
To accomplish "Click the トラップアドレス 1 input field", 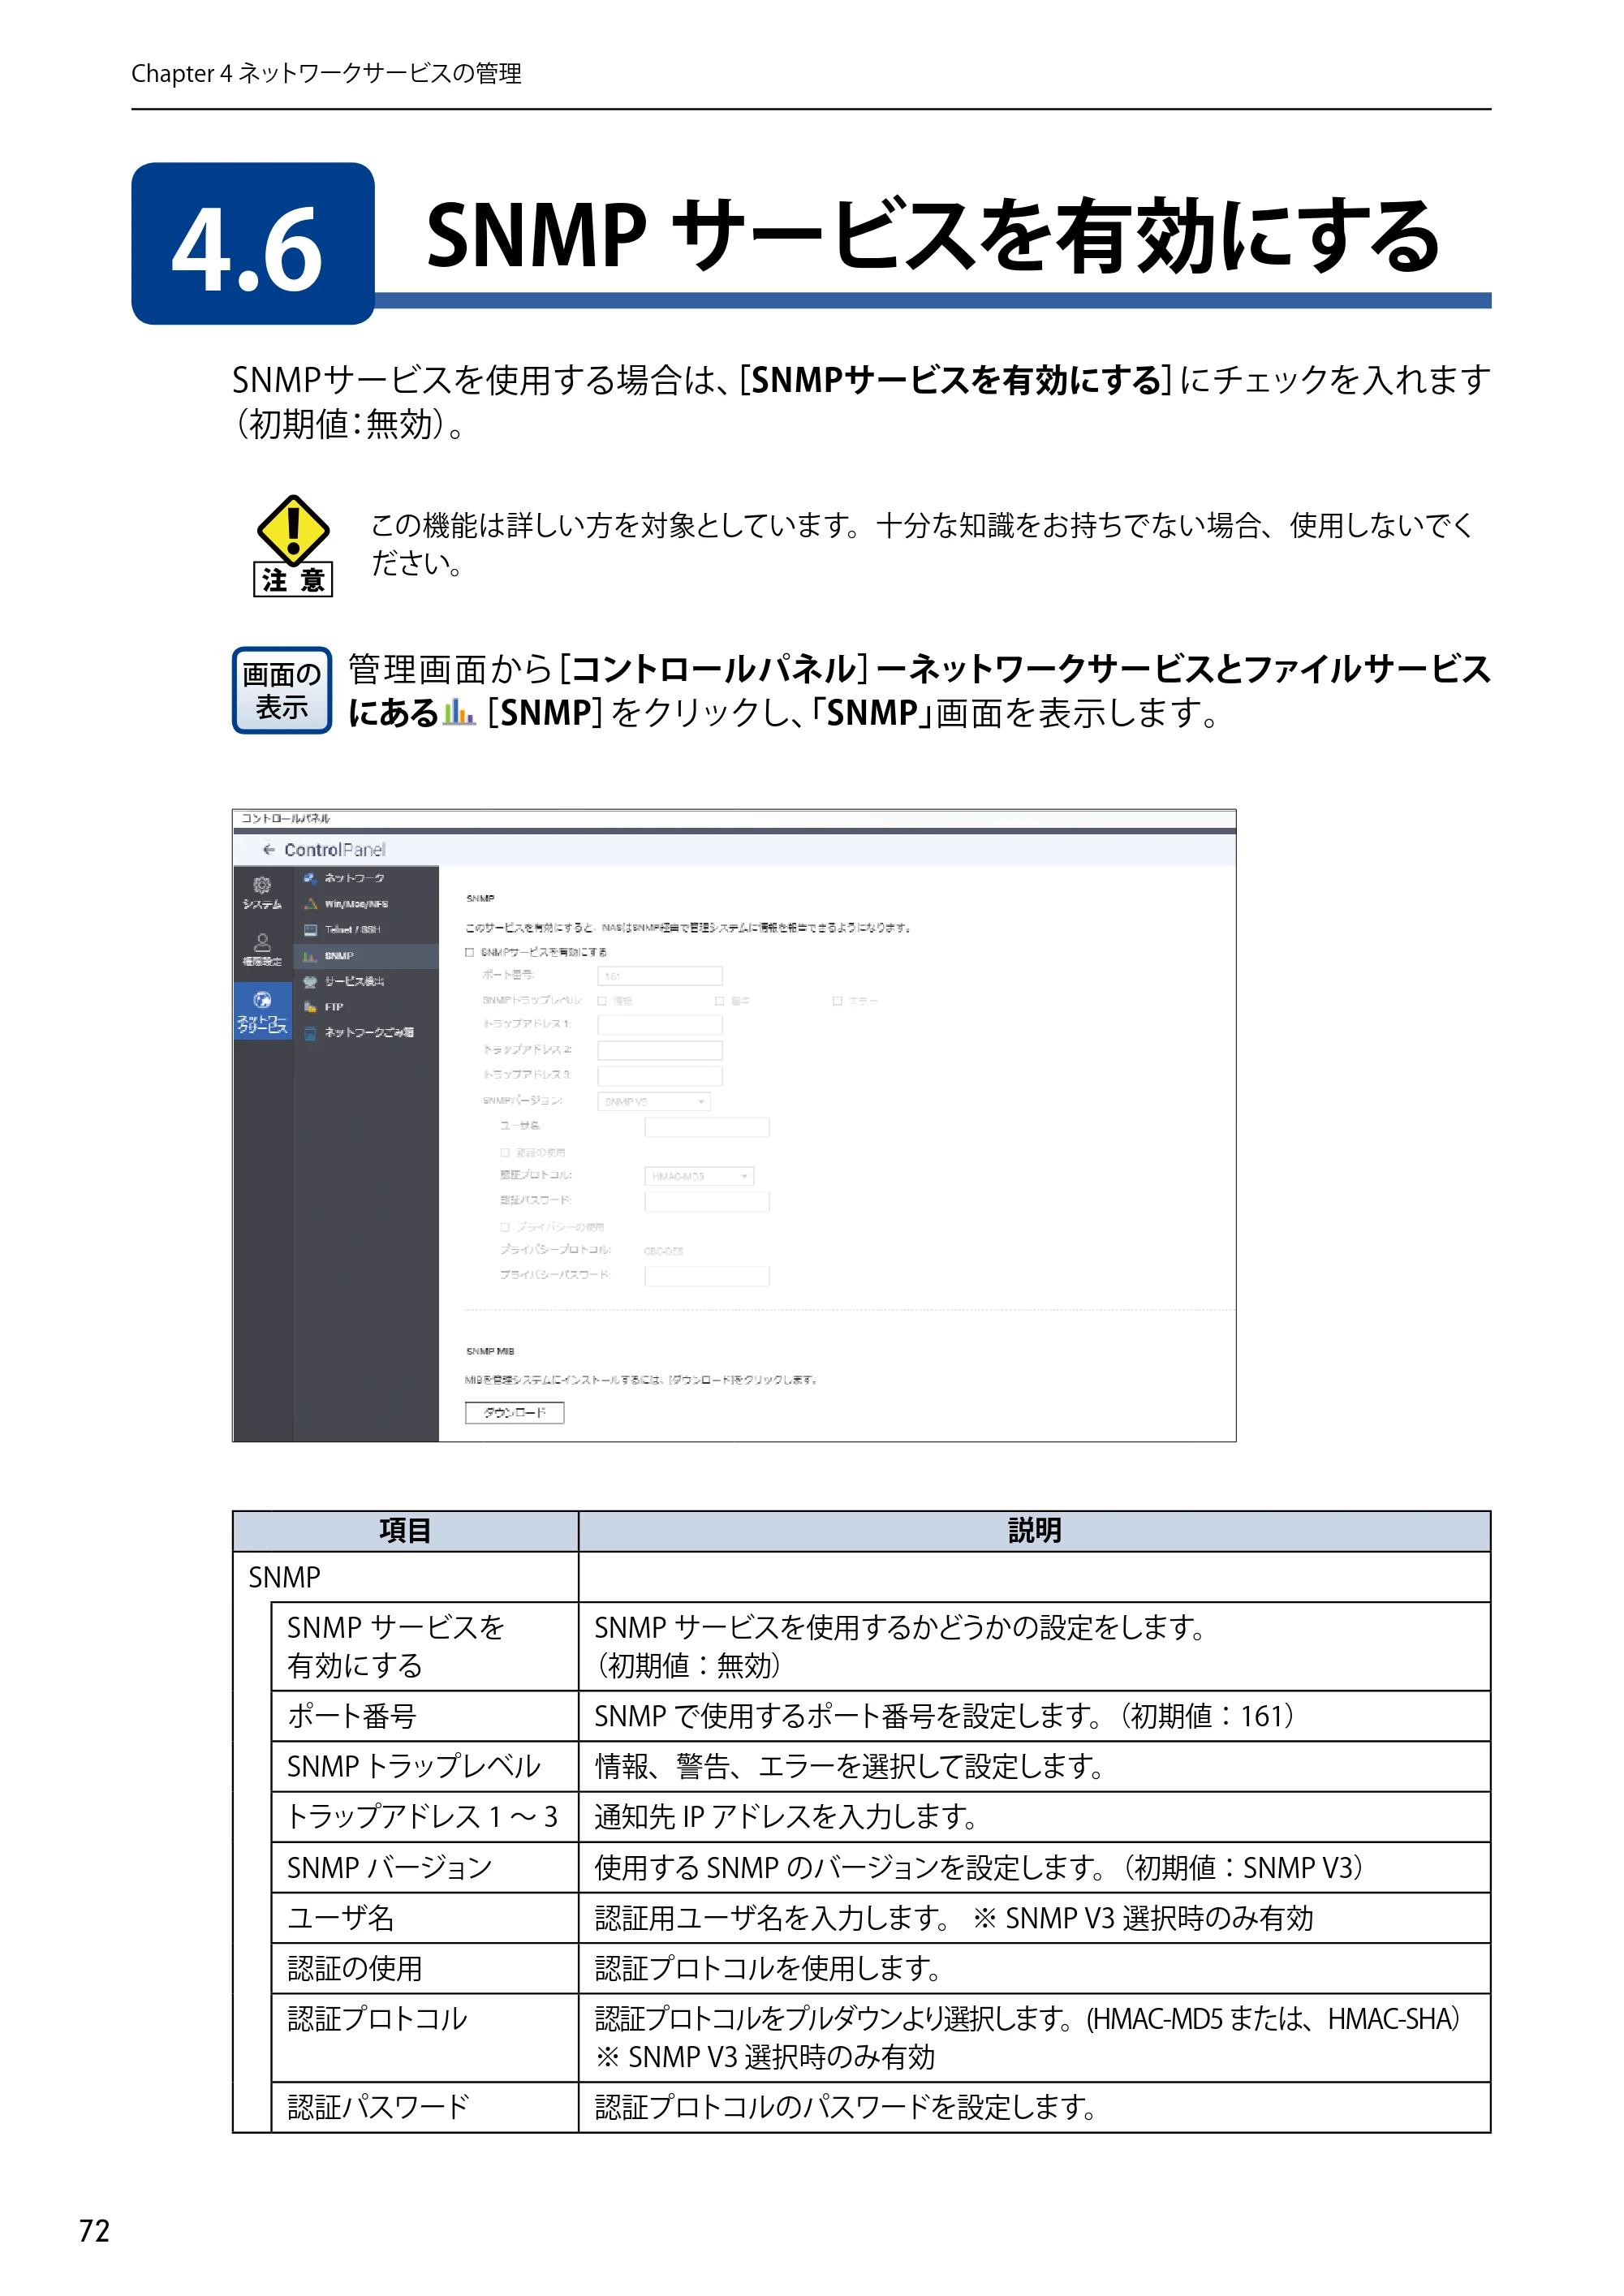I will coord(660,1025).
